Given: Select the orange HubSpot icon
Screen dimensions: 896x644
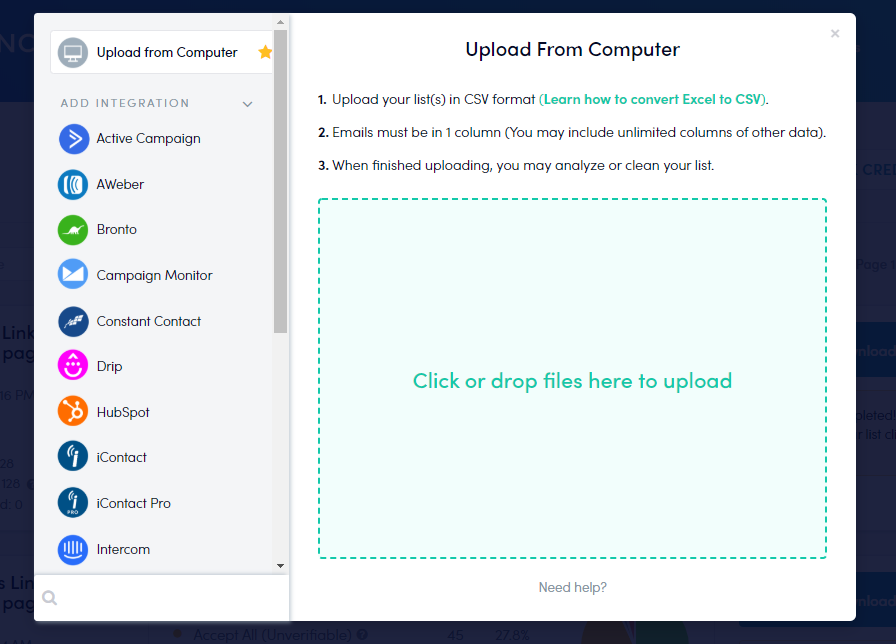Looking at the screenshot, I should (x=74, y=412).
